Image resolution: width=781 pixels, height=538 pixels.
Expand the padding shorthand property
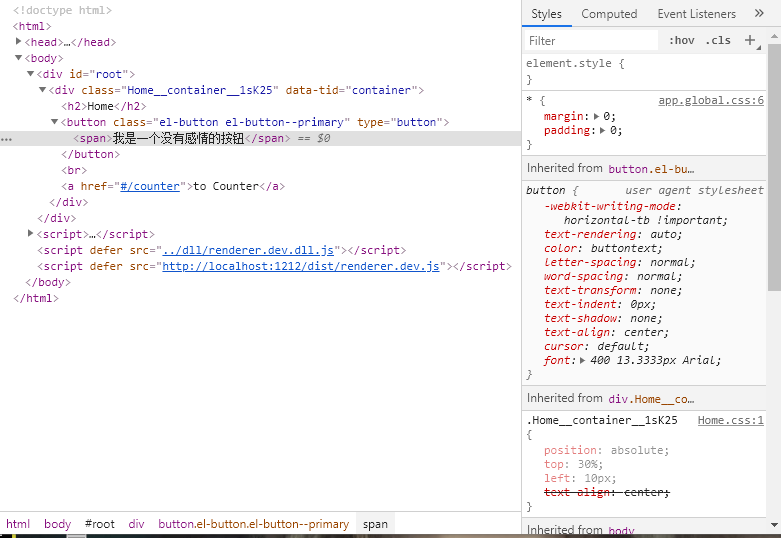coord(603,131)
